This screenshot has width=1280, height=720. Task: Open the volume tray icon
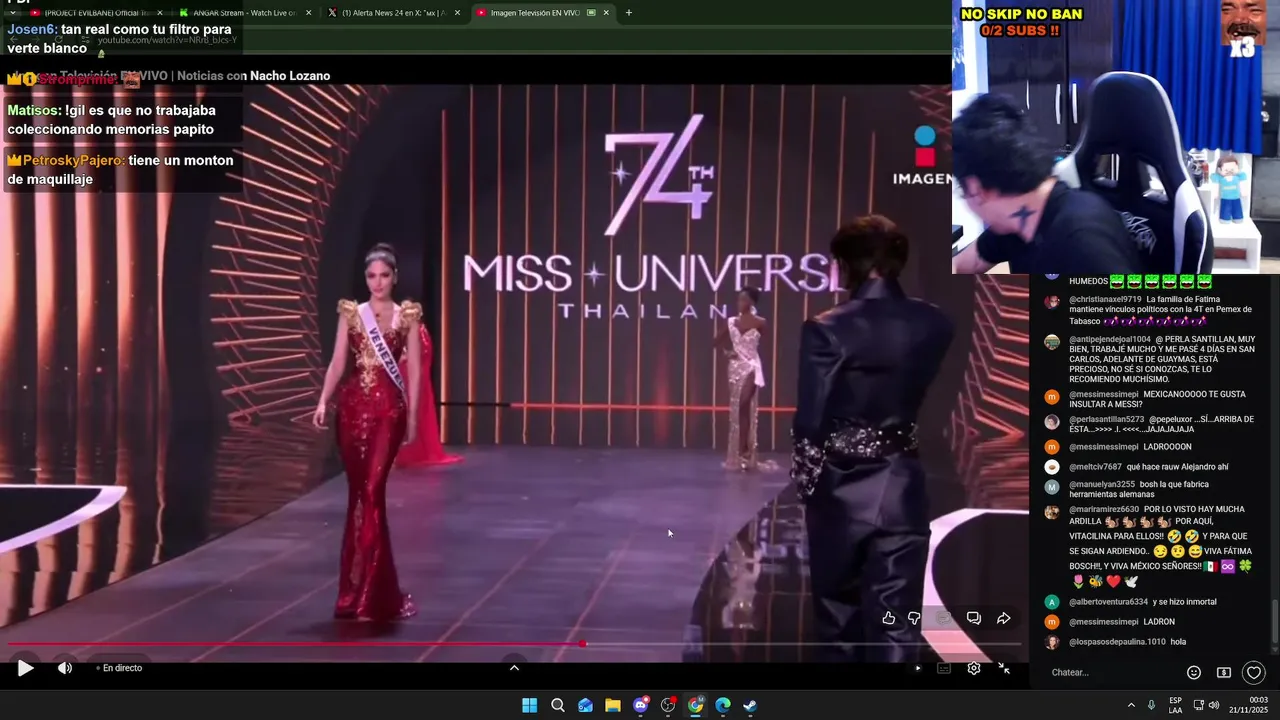click(x=1214, y=705)
